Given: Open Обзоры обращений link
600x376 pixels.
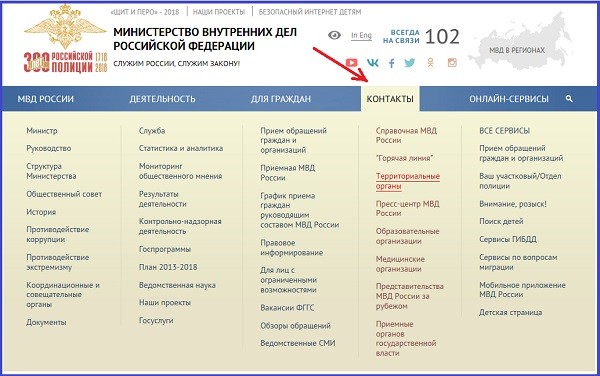Looking at the screenshot, I should (x=295, y=326).
